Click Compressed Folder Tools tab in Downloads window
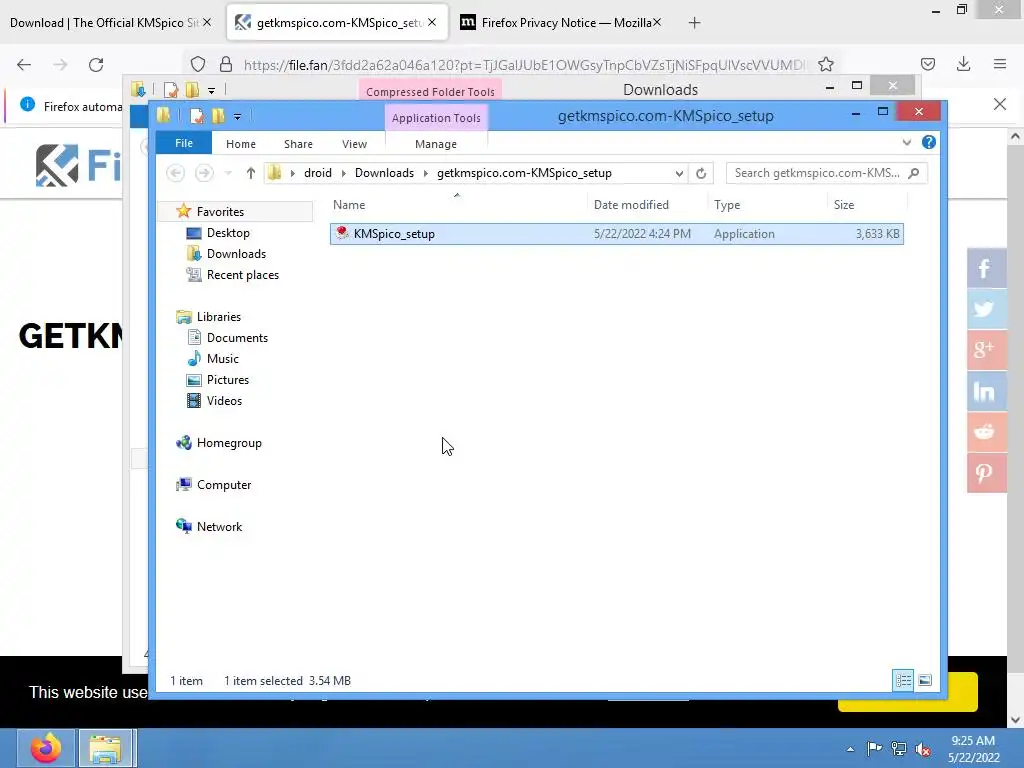This screenshot has height=768, width=1024. (x=430, y=92)
